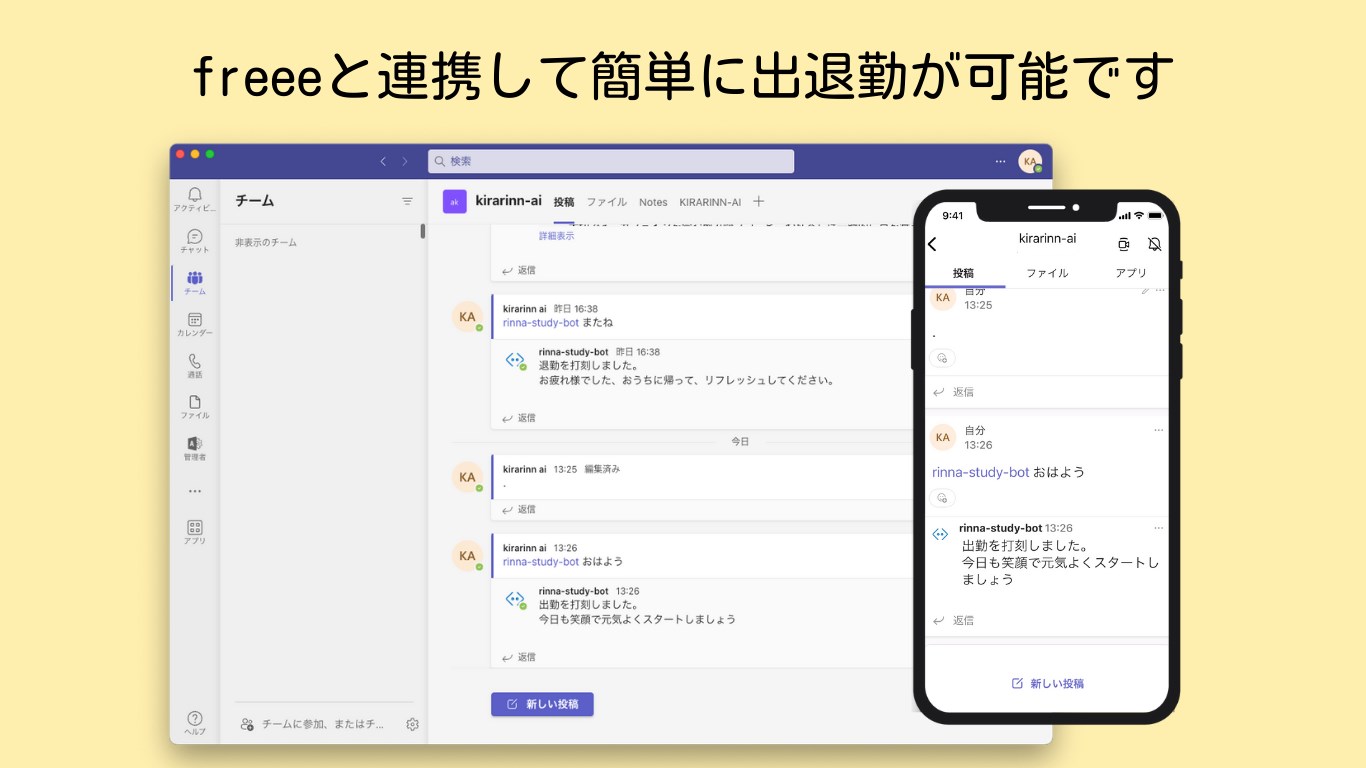
Task: Switch to the 投稿 tab on desktop
Action: 564,202
